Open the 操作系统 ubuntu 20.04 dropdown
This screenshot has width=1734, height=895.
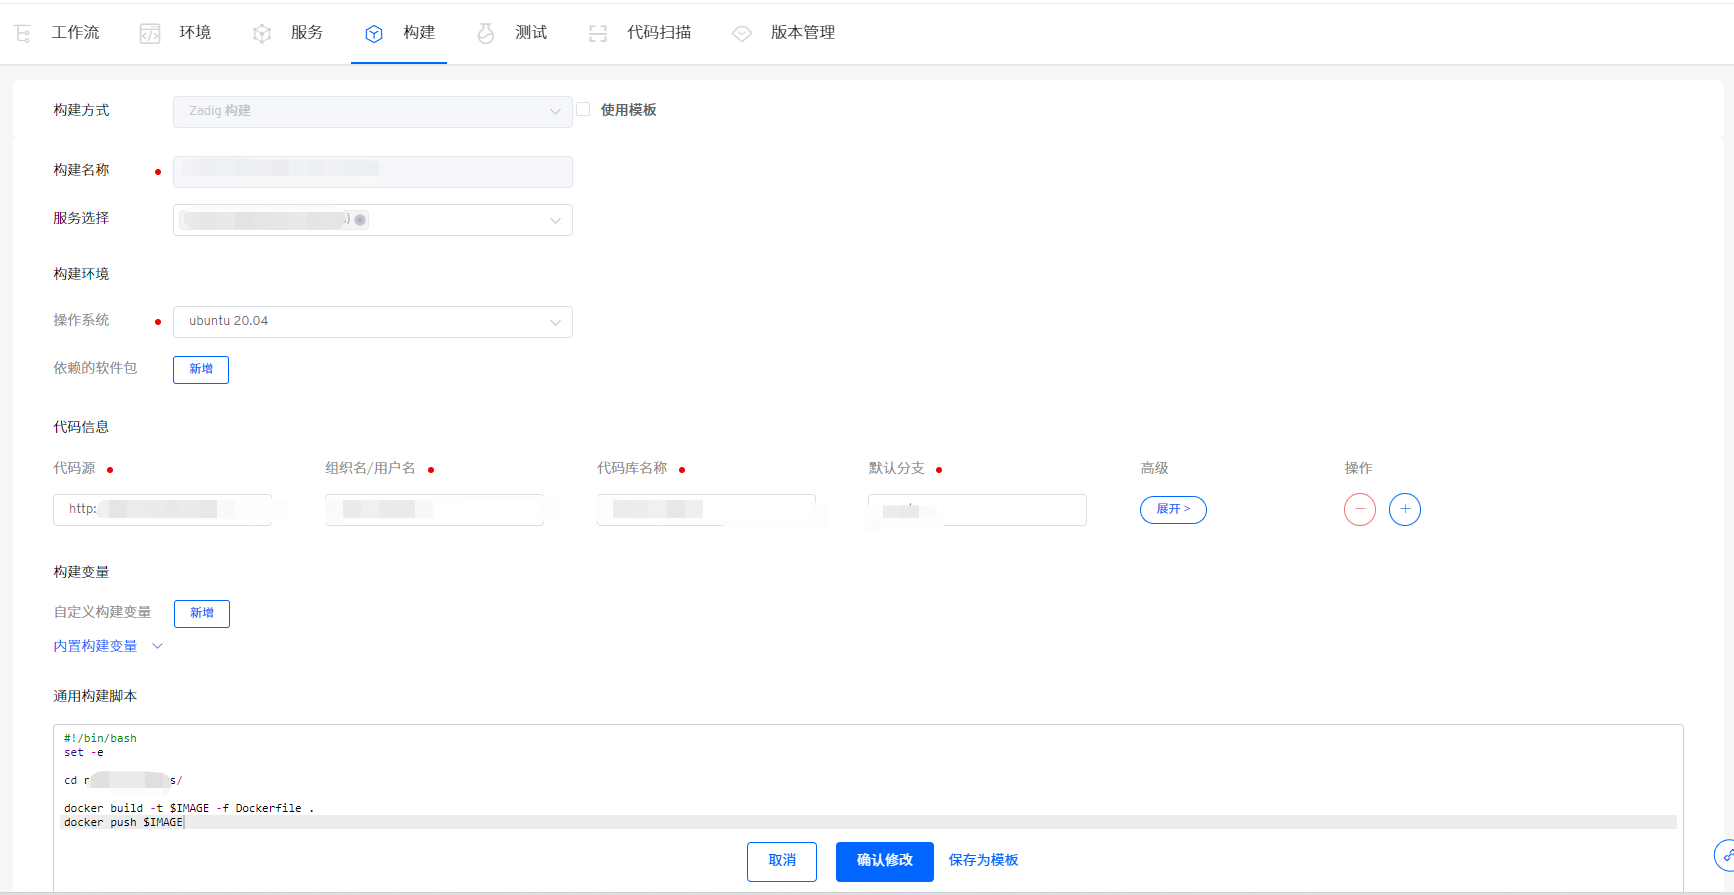point(373,321)
